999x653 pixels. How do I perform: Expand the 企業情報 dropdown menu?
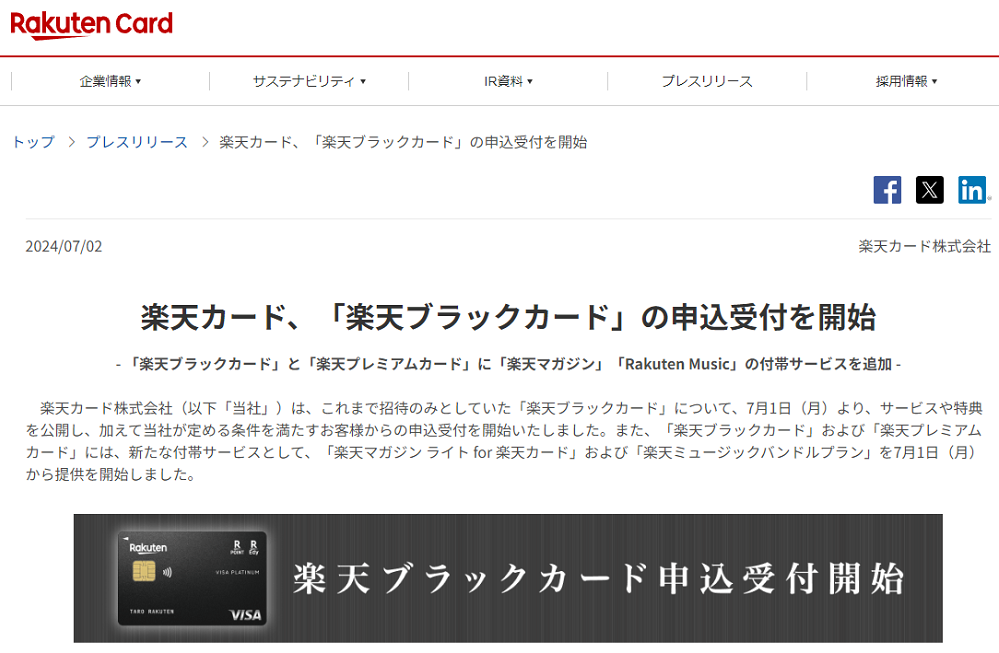coord(110,82)
